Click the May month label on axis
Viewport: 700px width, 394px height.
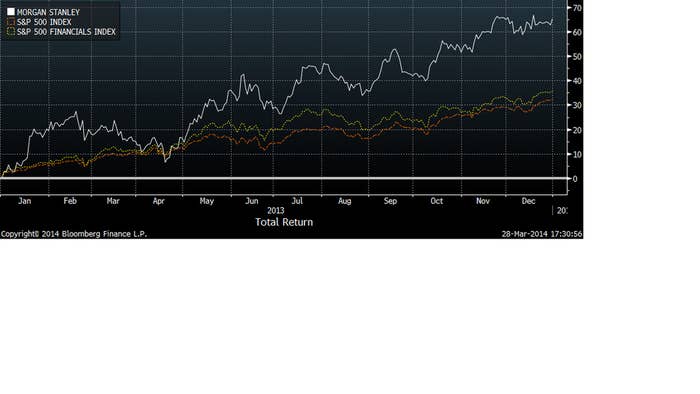point(207,201)
